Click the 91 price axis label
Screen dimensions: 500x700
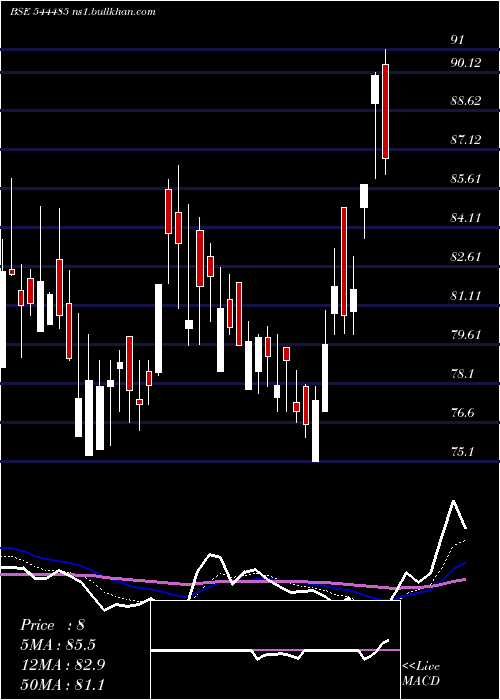coord(457,39)
